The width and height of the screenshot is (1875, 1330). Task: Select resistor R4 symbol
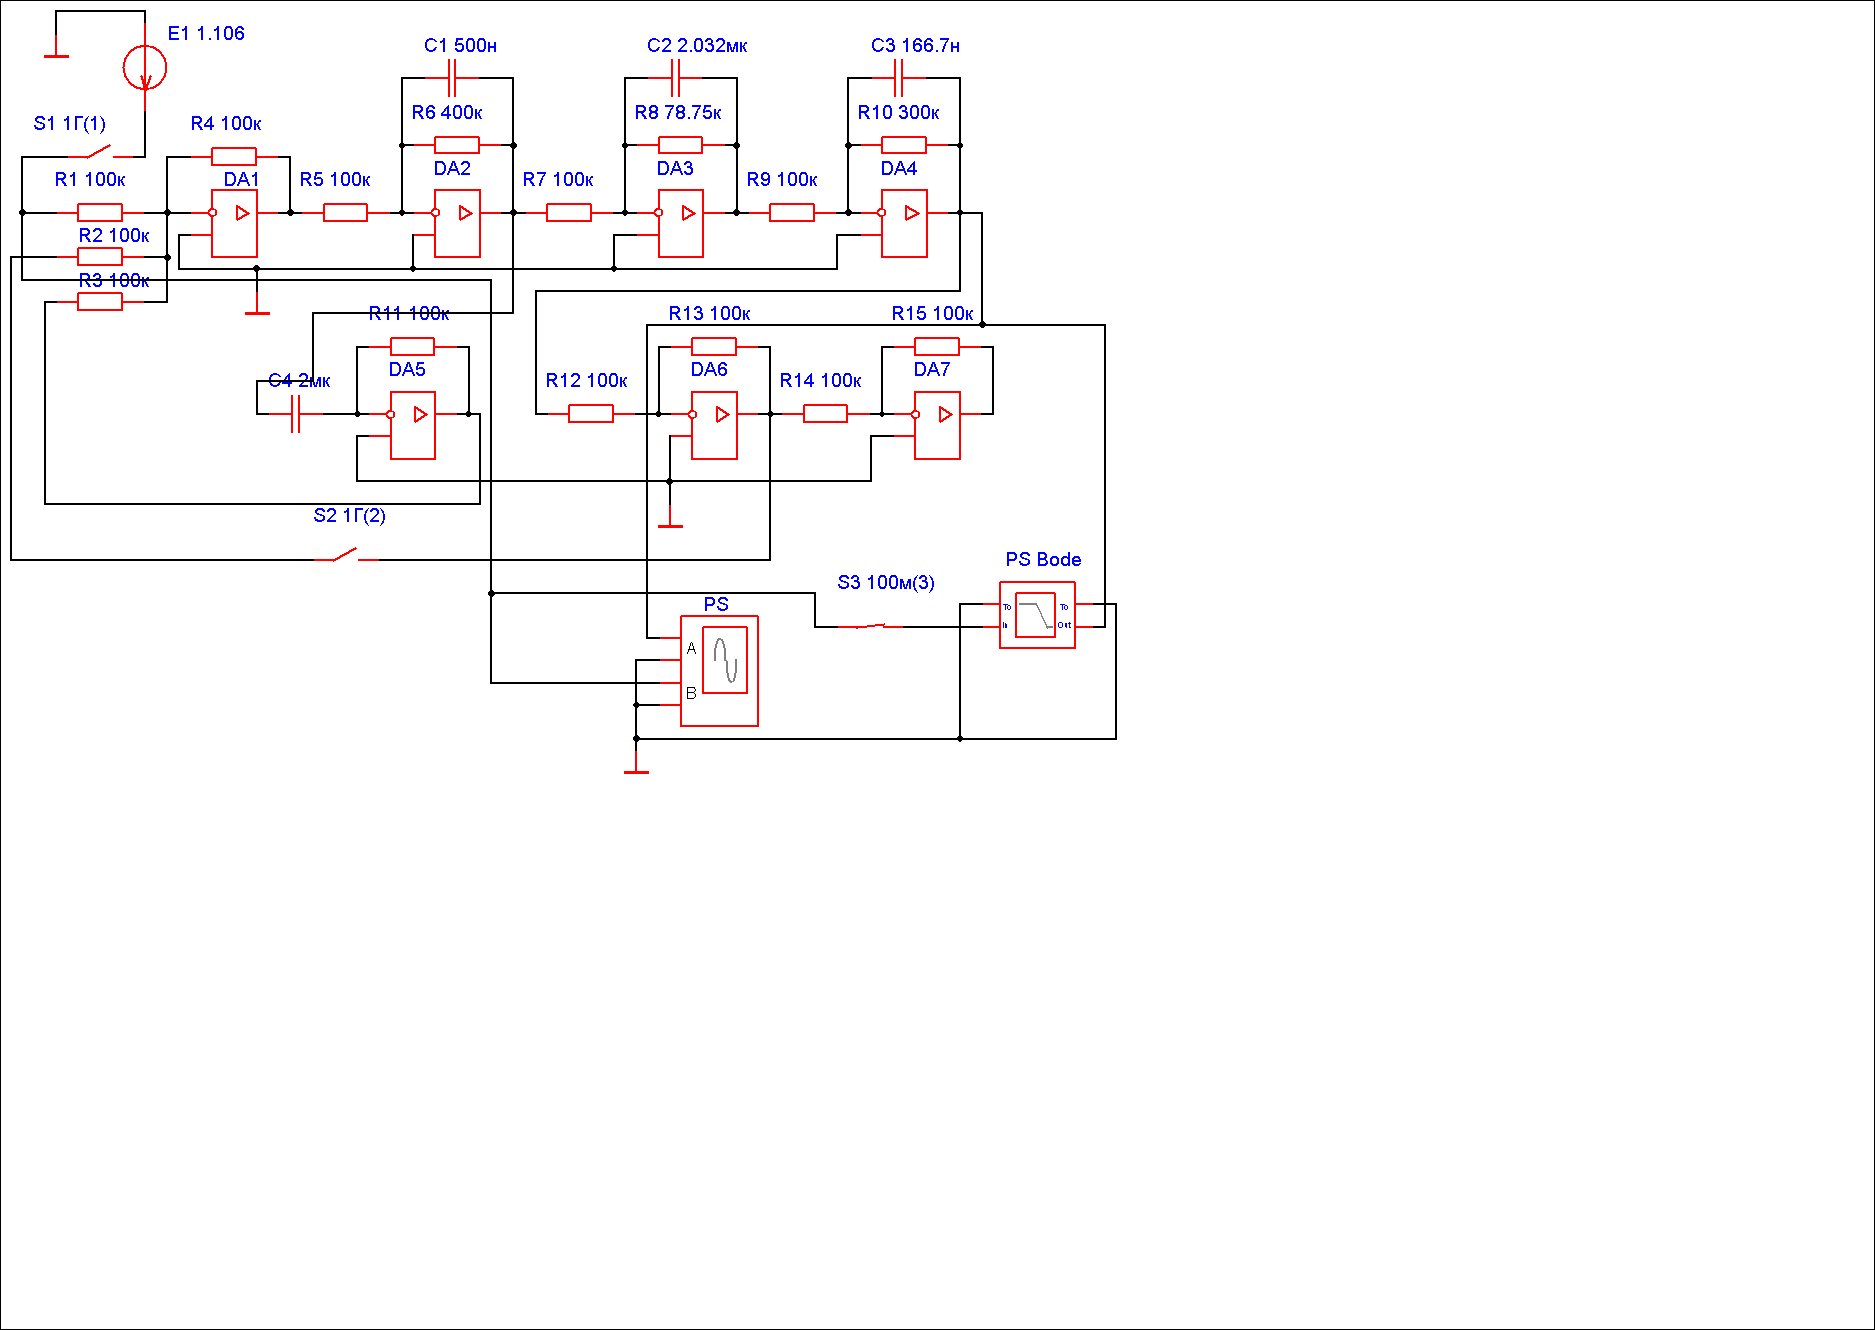234,156
